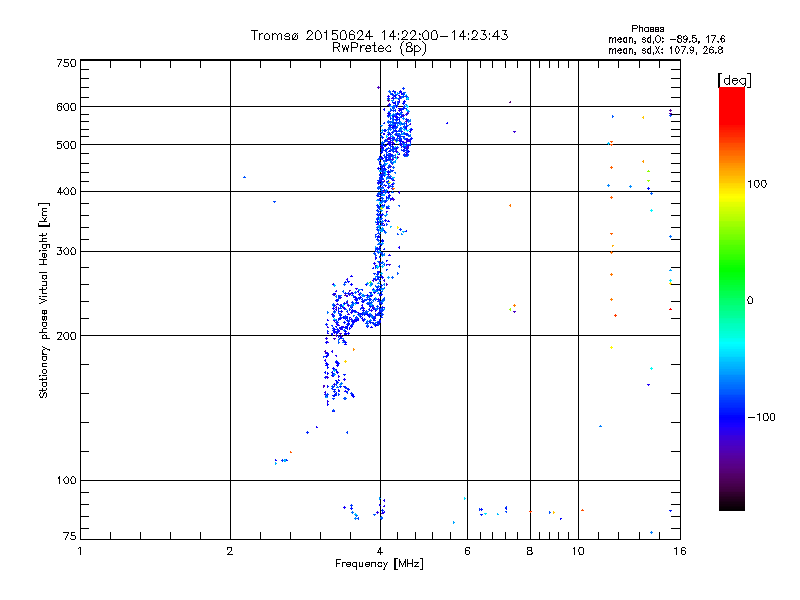The width and height of the screenshot is (800, 600).
Task: Click the x-axis tick label '1'
Action: [80, 551]
